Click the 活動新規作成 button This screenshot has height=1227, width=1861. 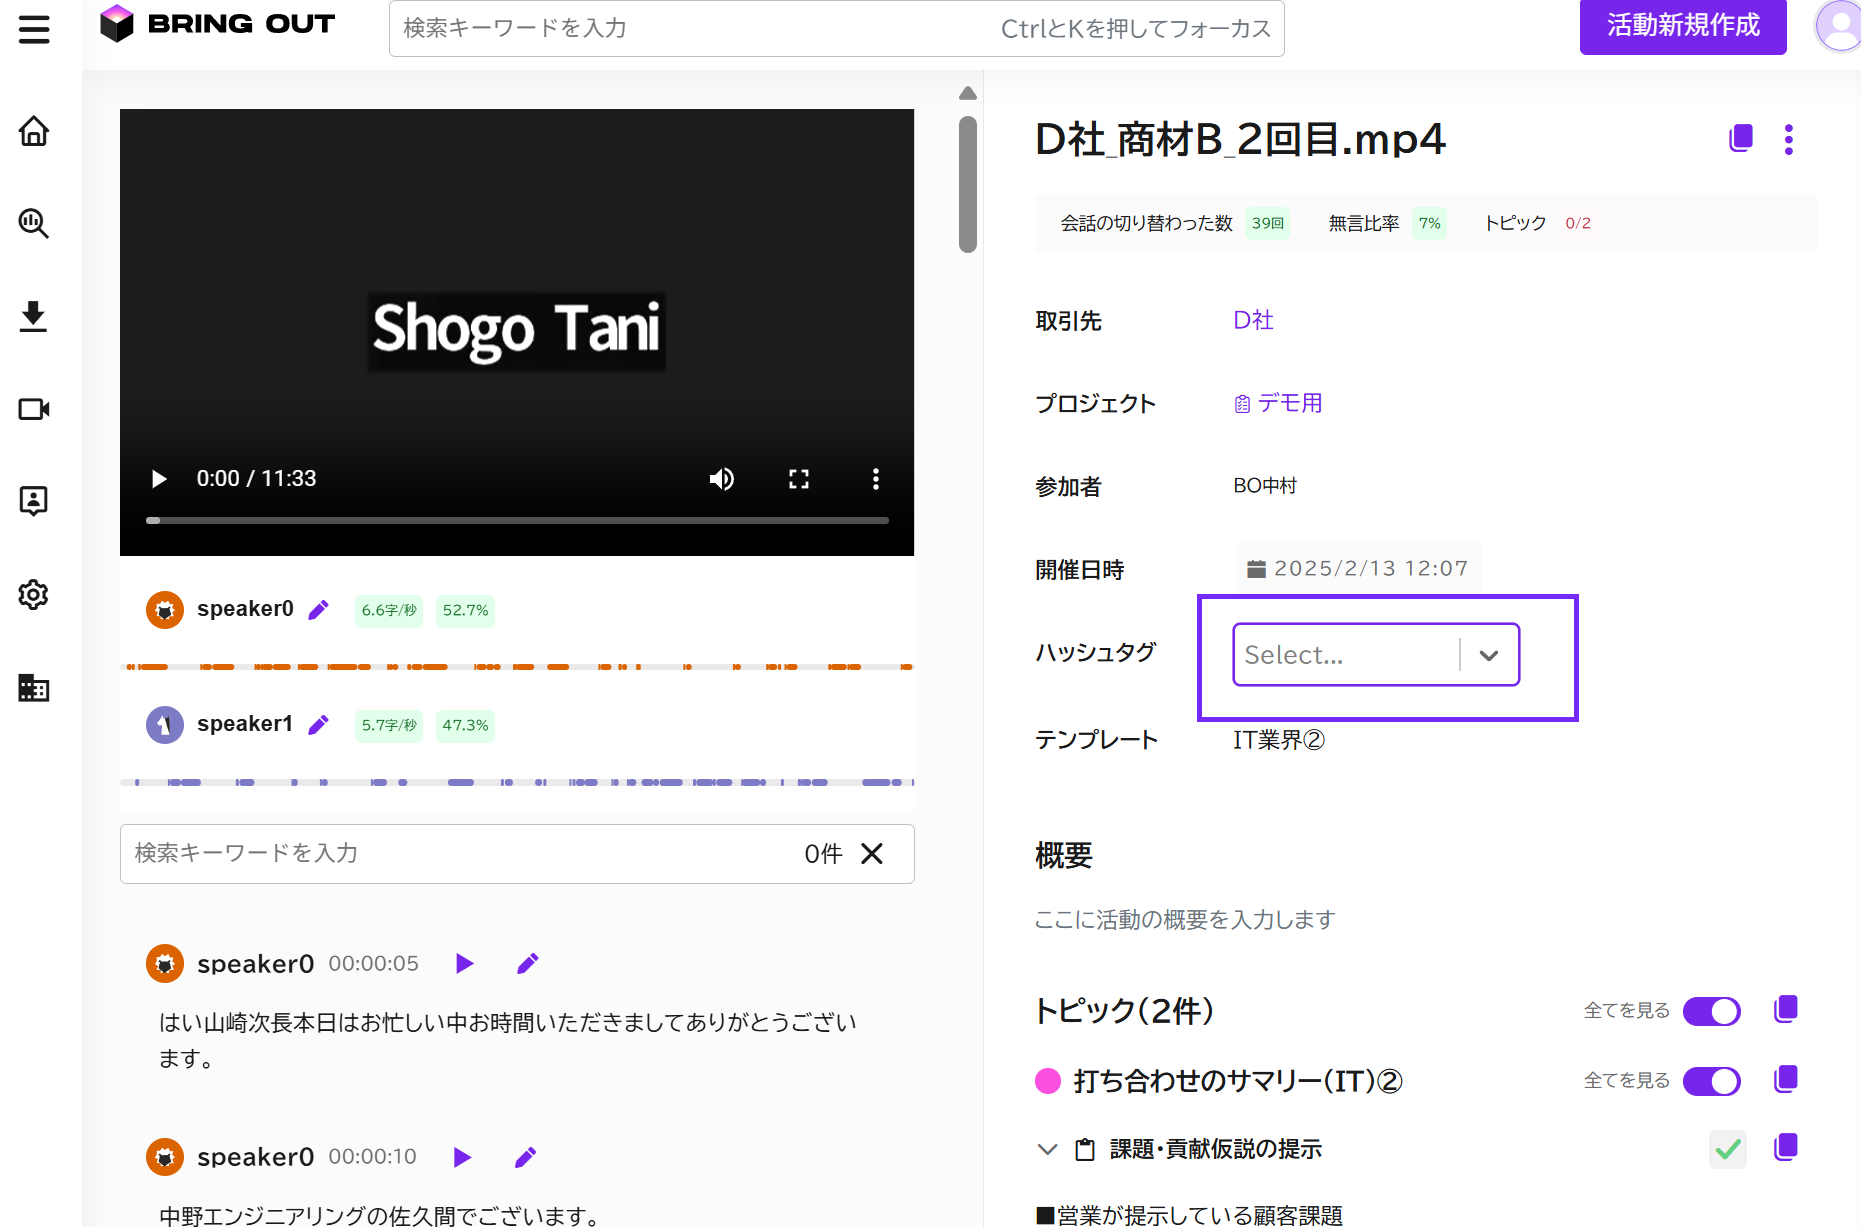click(x=1683, y=25)
